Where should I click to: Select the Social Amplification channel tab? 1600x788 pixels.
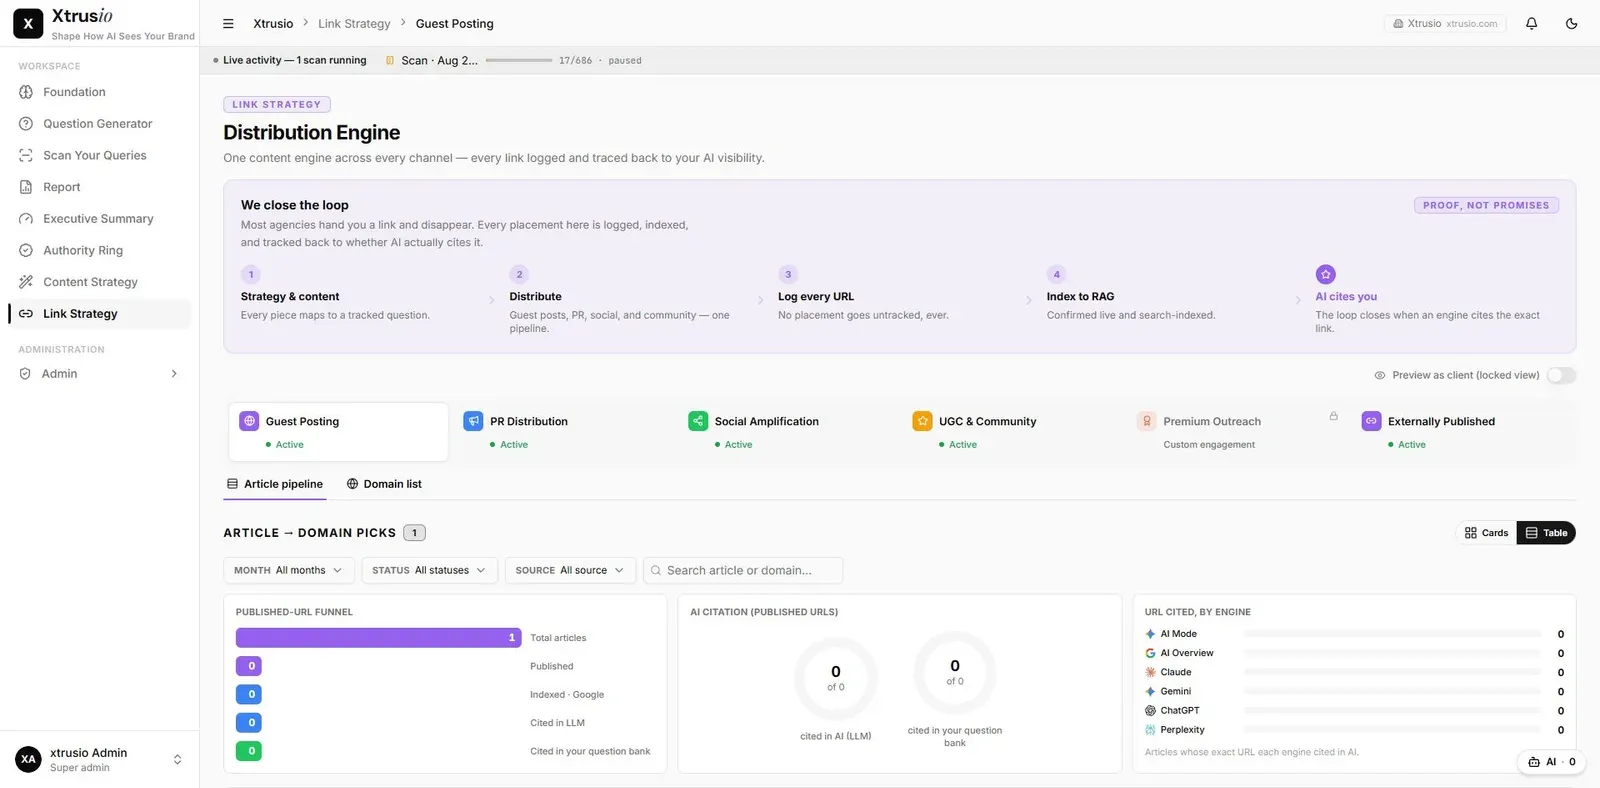click(x=787, y=433)
